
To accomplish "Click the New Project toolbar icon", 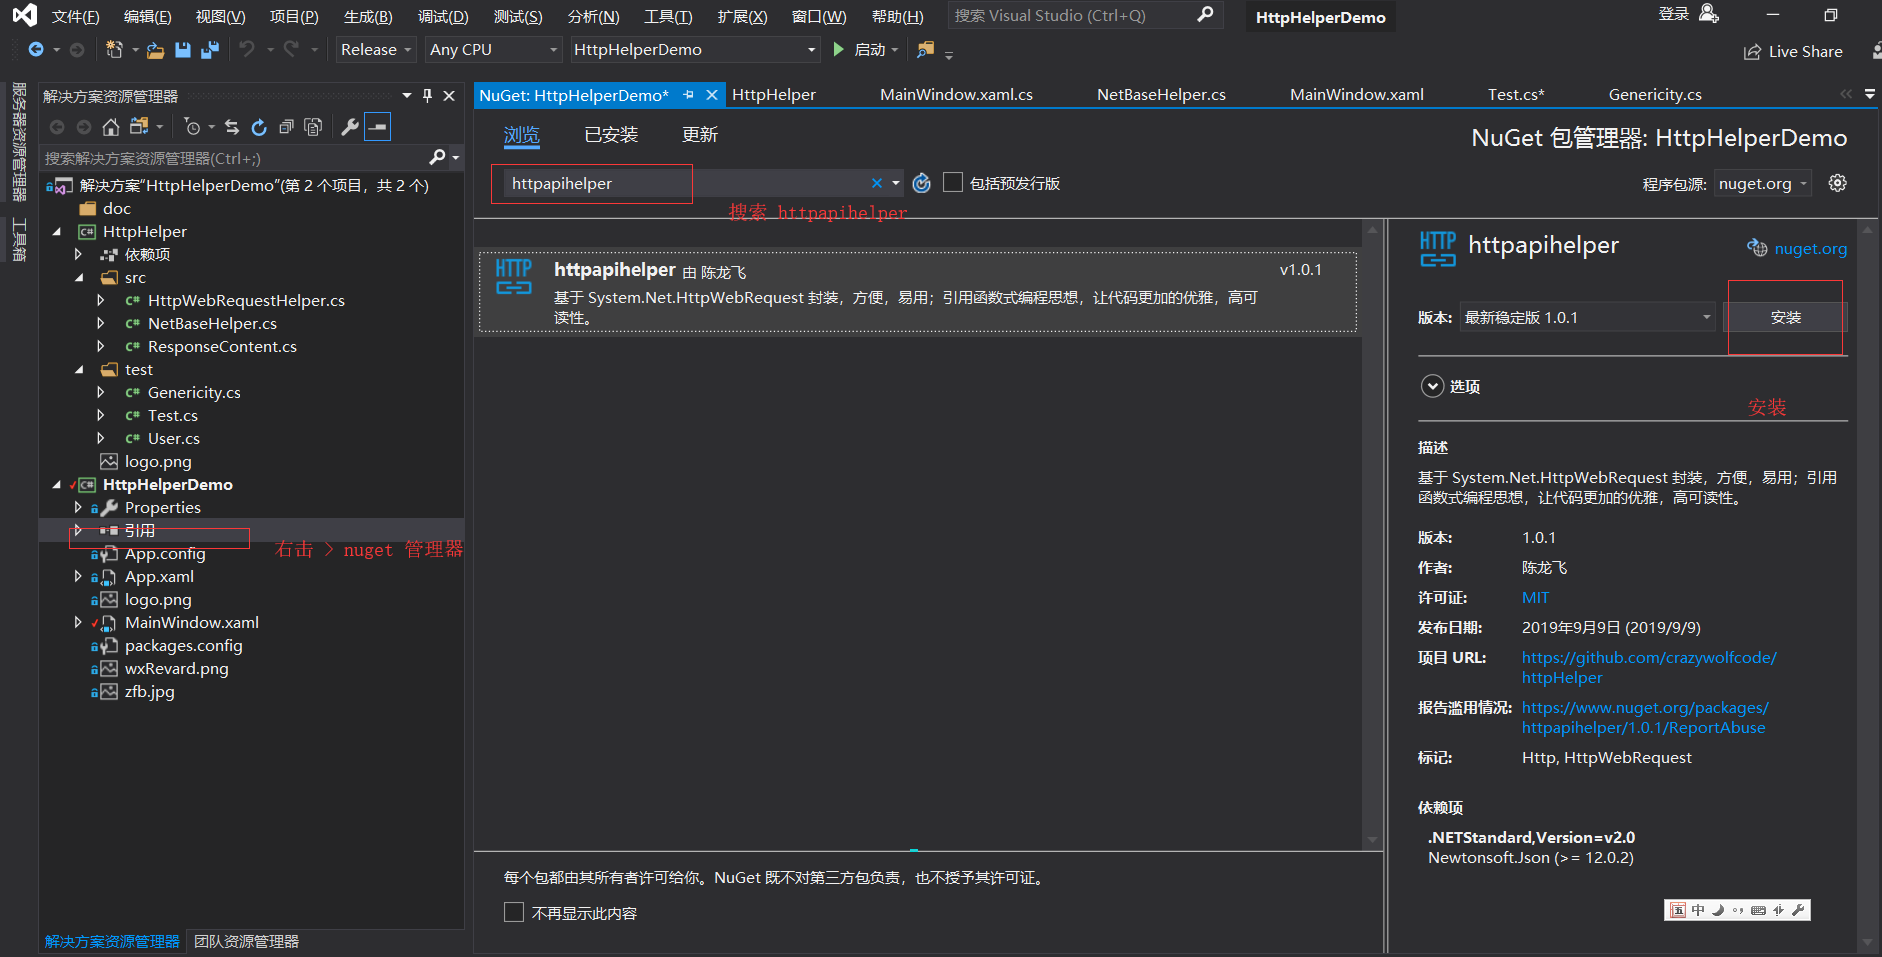I will tap(114, 49).
